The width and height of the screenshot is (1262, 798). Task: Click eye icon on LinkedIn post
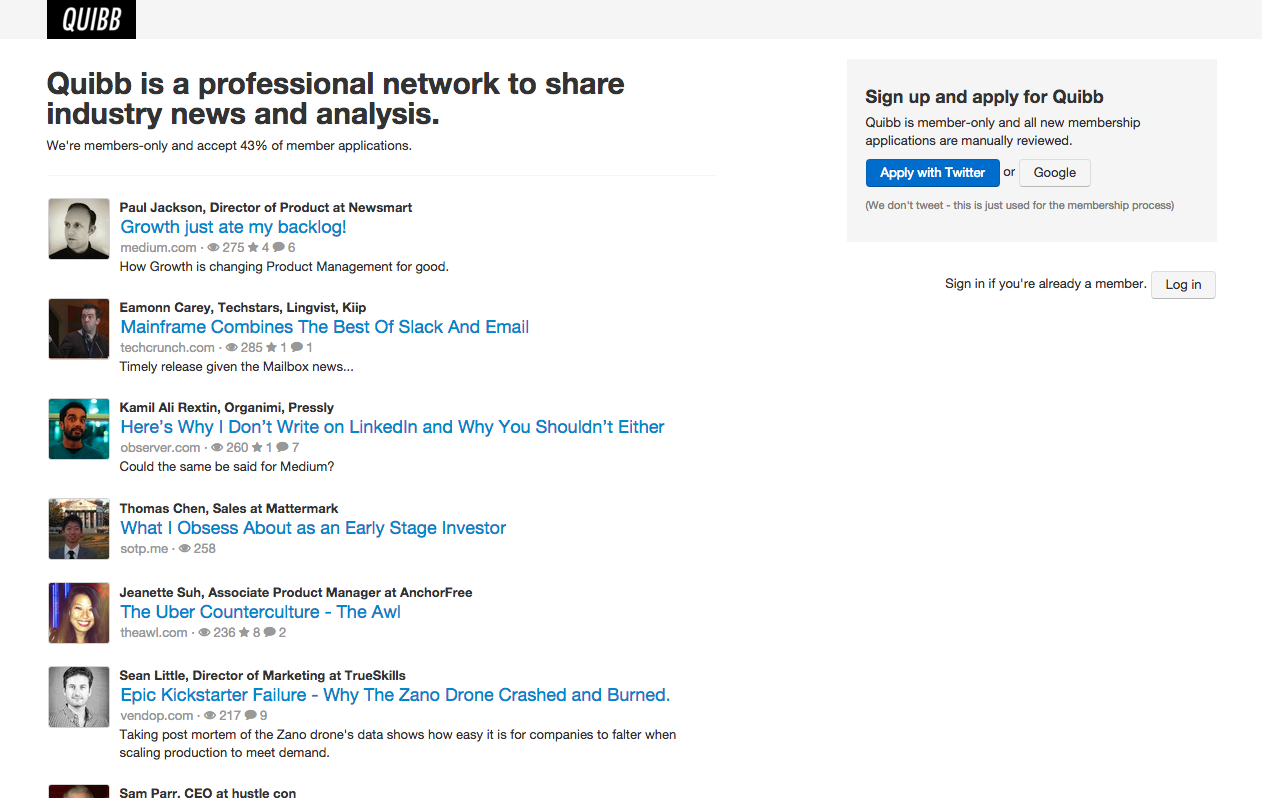(x=217, y=447)
